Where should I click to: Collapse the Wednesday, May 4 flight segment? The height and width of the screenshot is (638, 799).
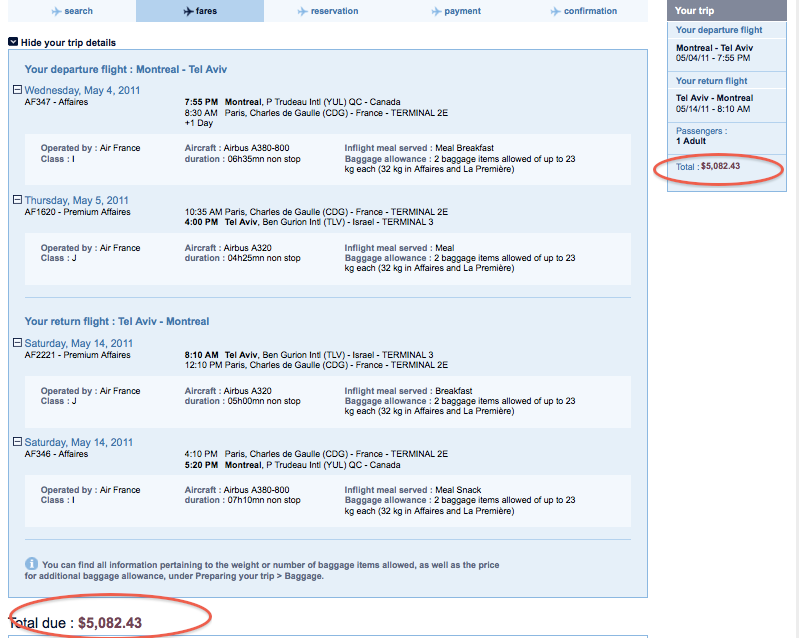point(18,90)
